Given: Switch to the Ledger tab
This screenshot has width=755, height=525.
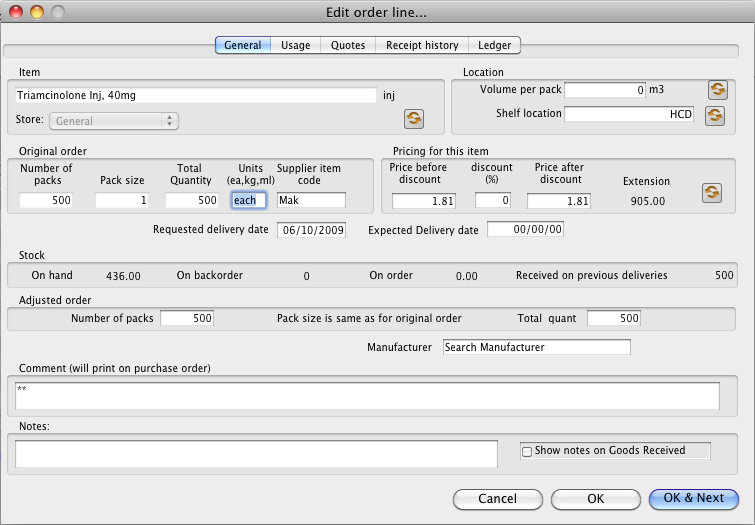Looking at the screenshot, I should (x=495, y=45).
